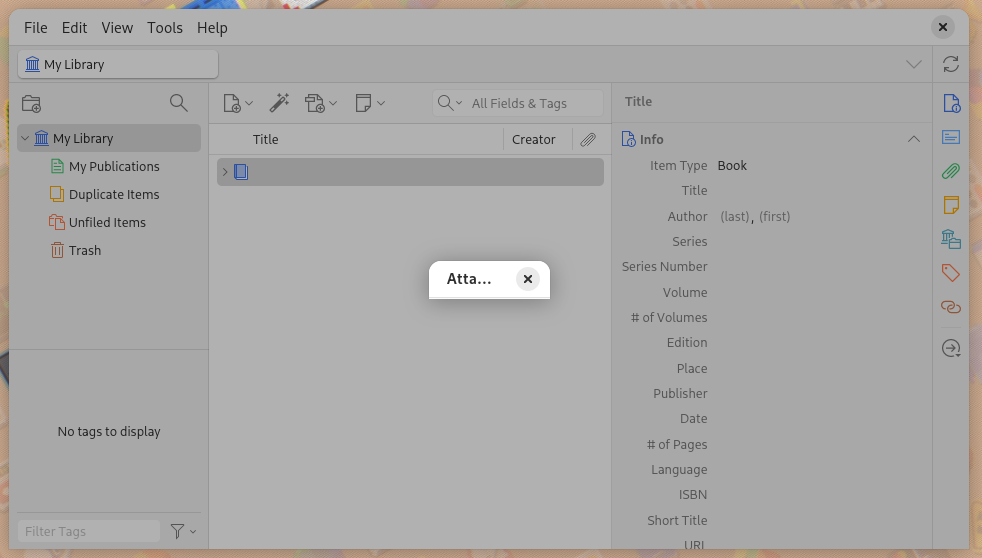Click the Add Item by Identifier wand
Screen dimensions: 982x558
tap(279, 103)
